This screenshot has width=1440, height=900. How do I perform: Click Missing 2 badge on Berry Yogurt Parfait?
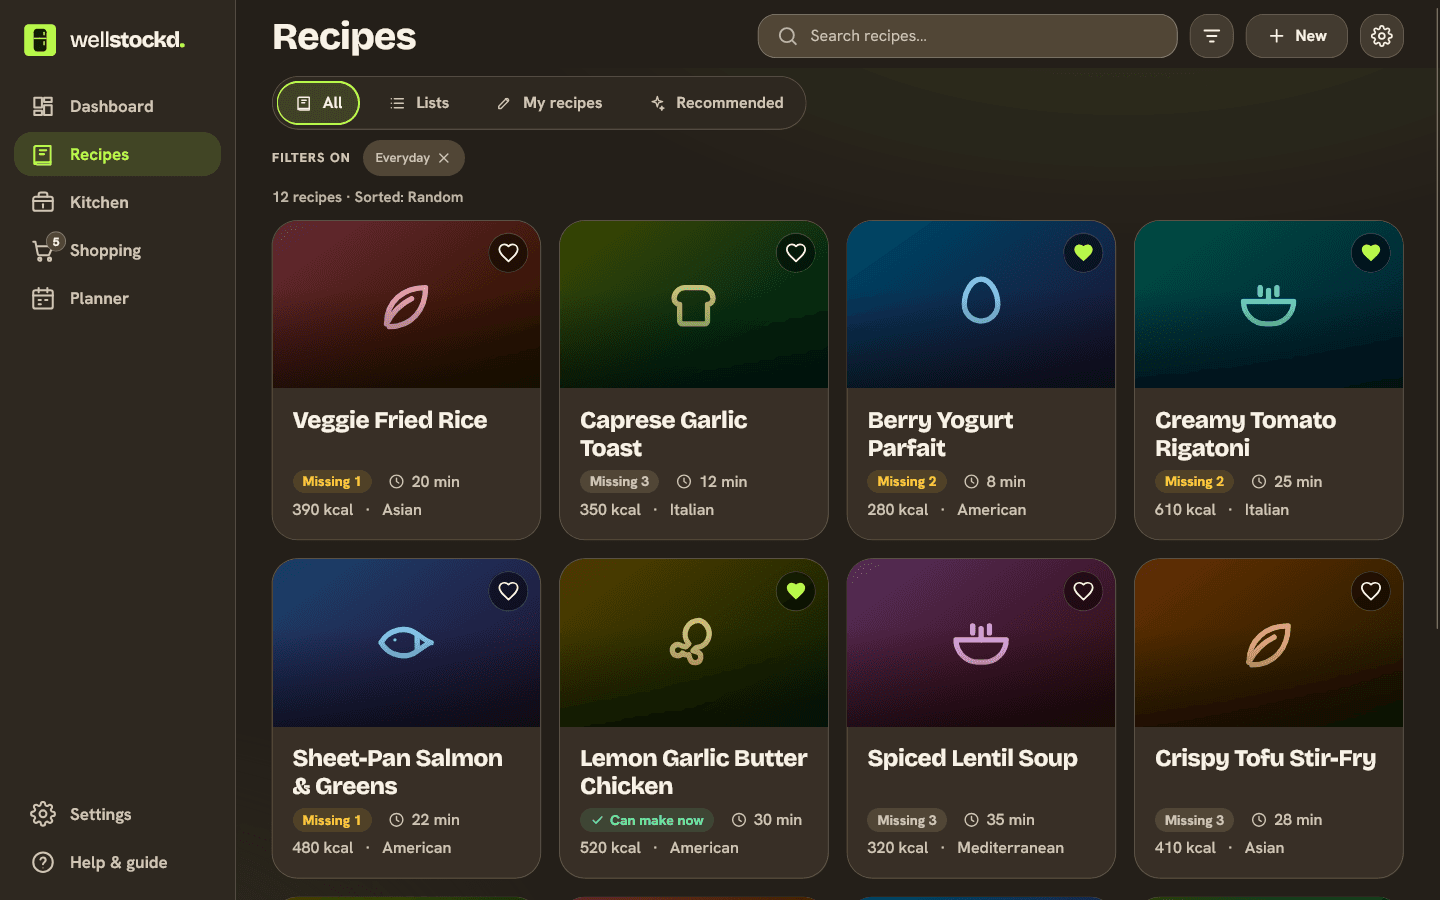point(907,482)
